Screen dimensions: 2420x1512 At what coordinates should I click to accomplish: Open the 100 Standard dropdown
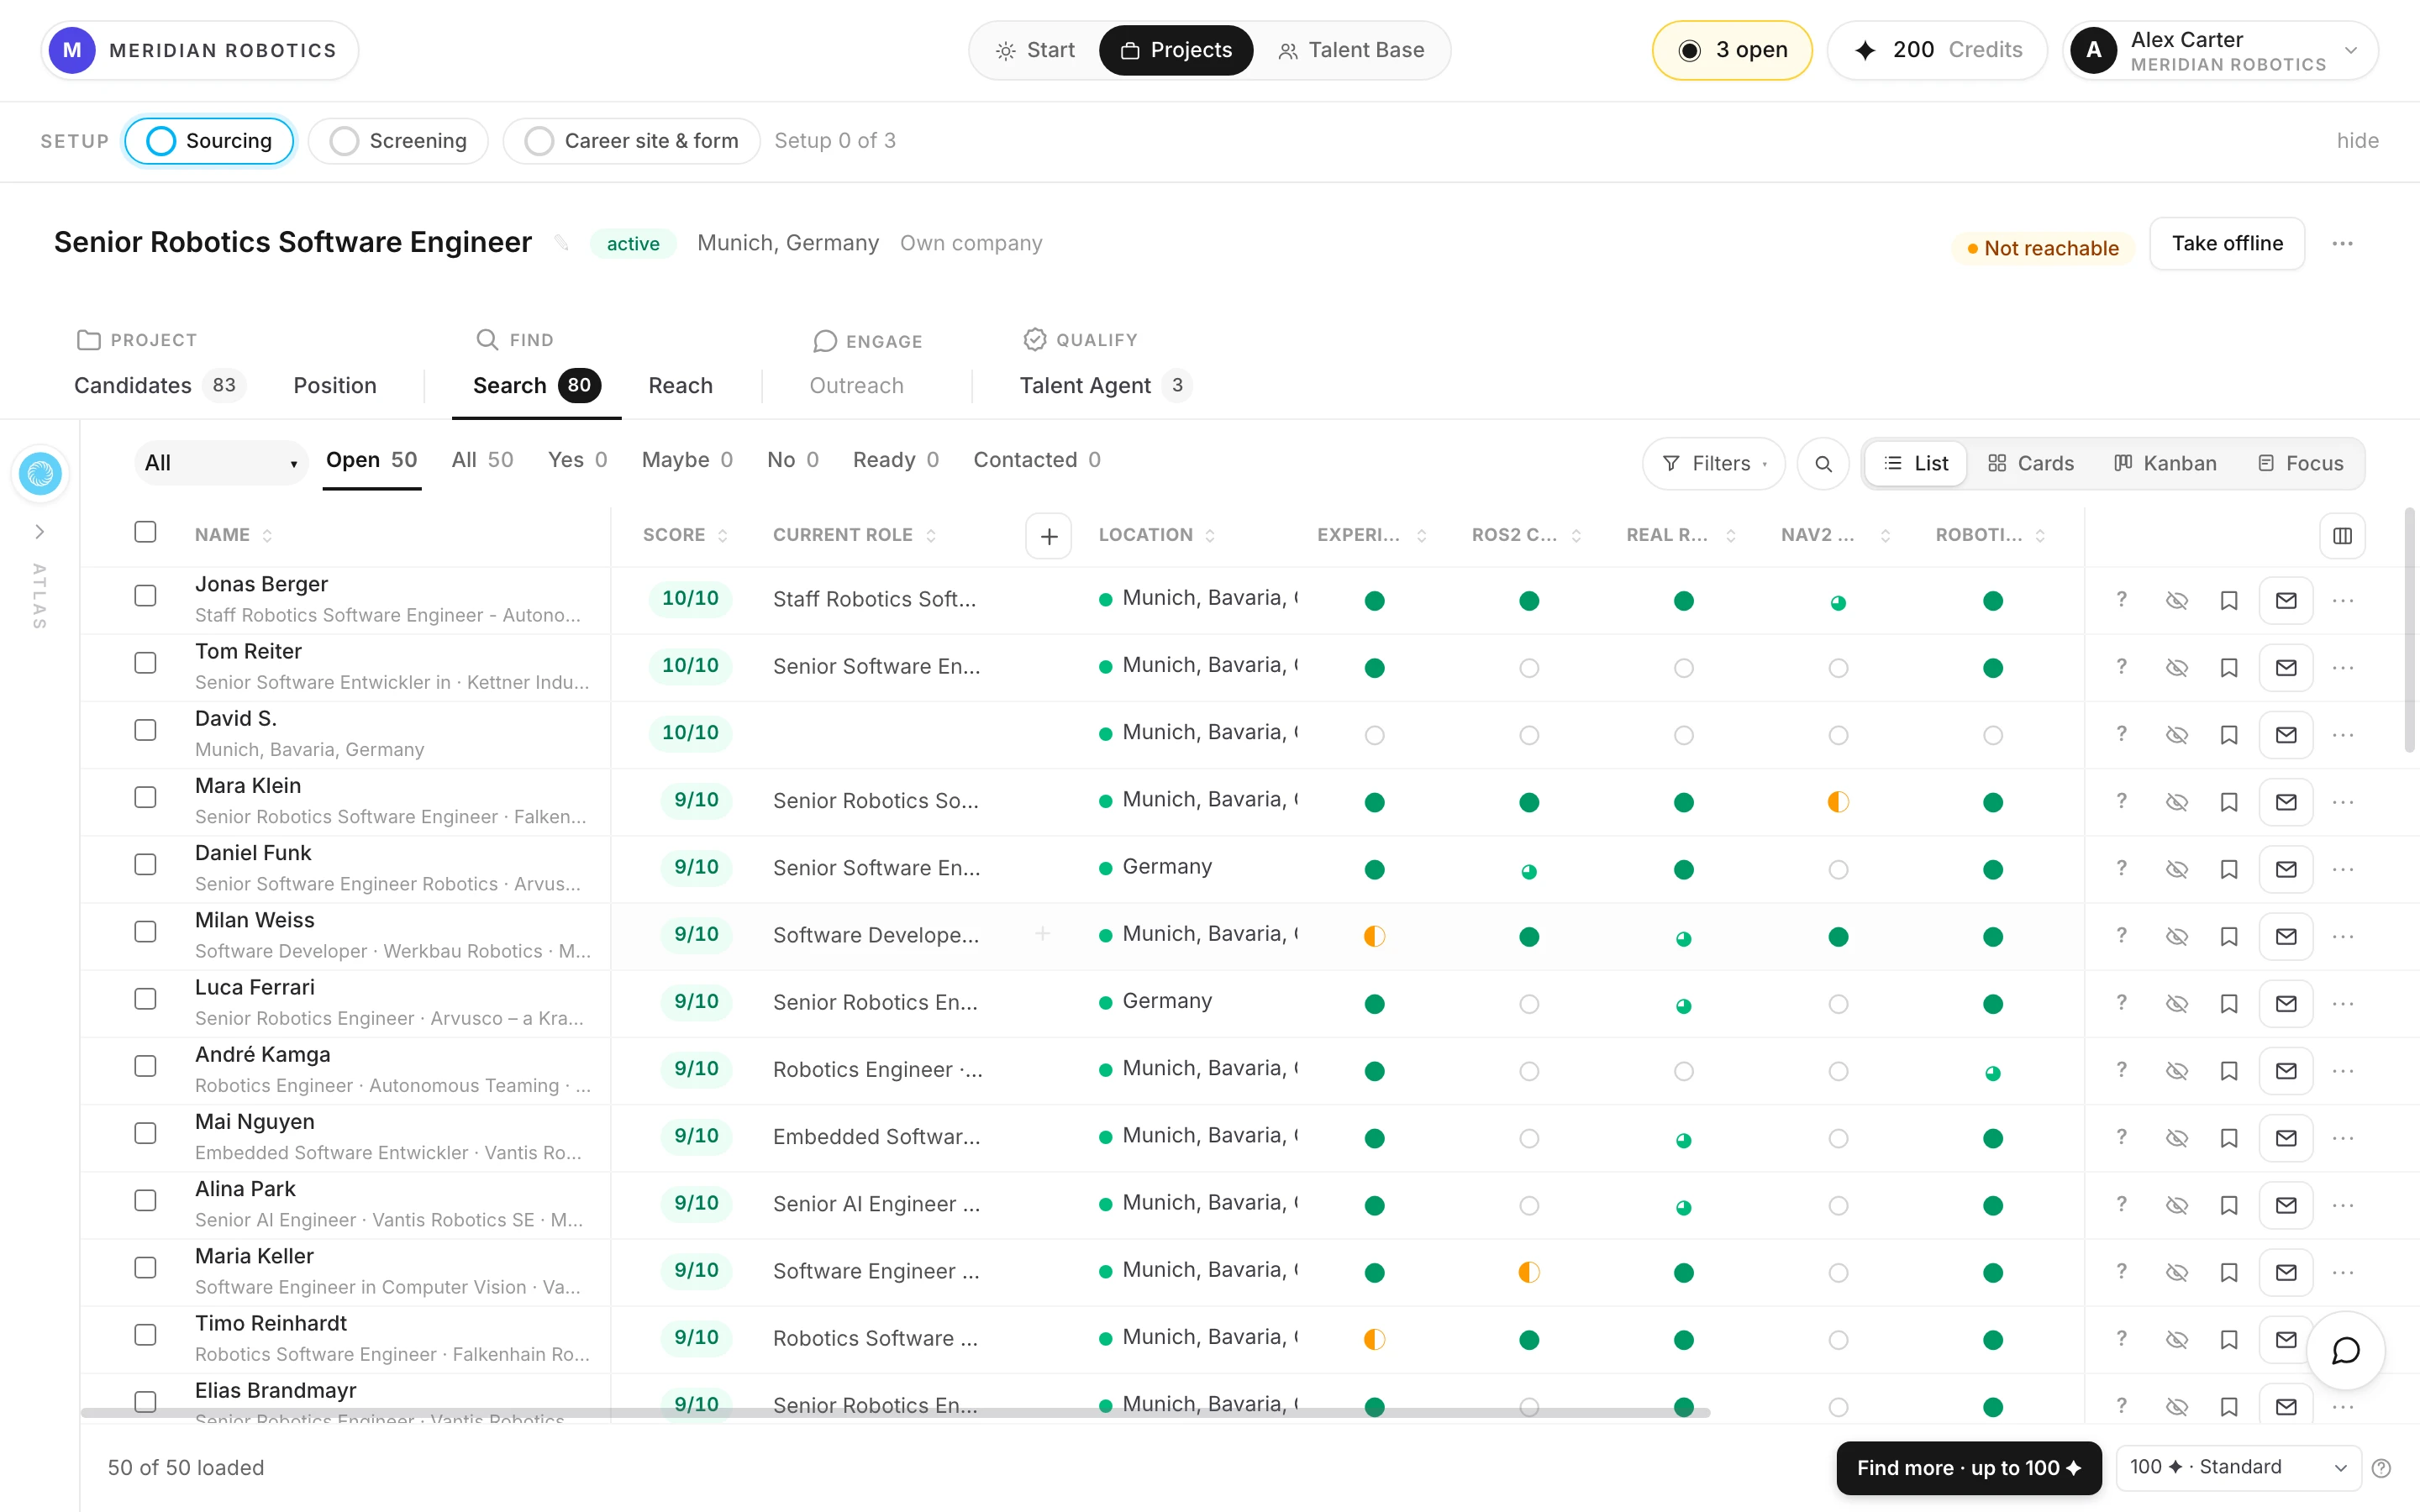(2238, 1467)
